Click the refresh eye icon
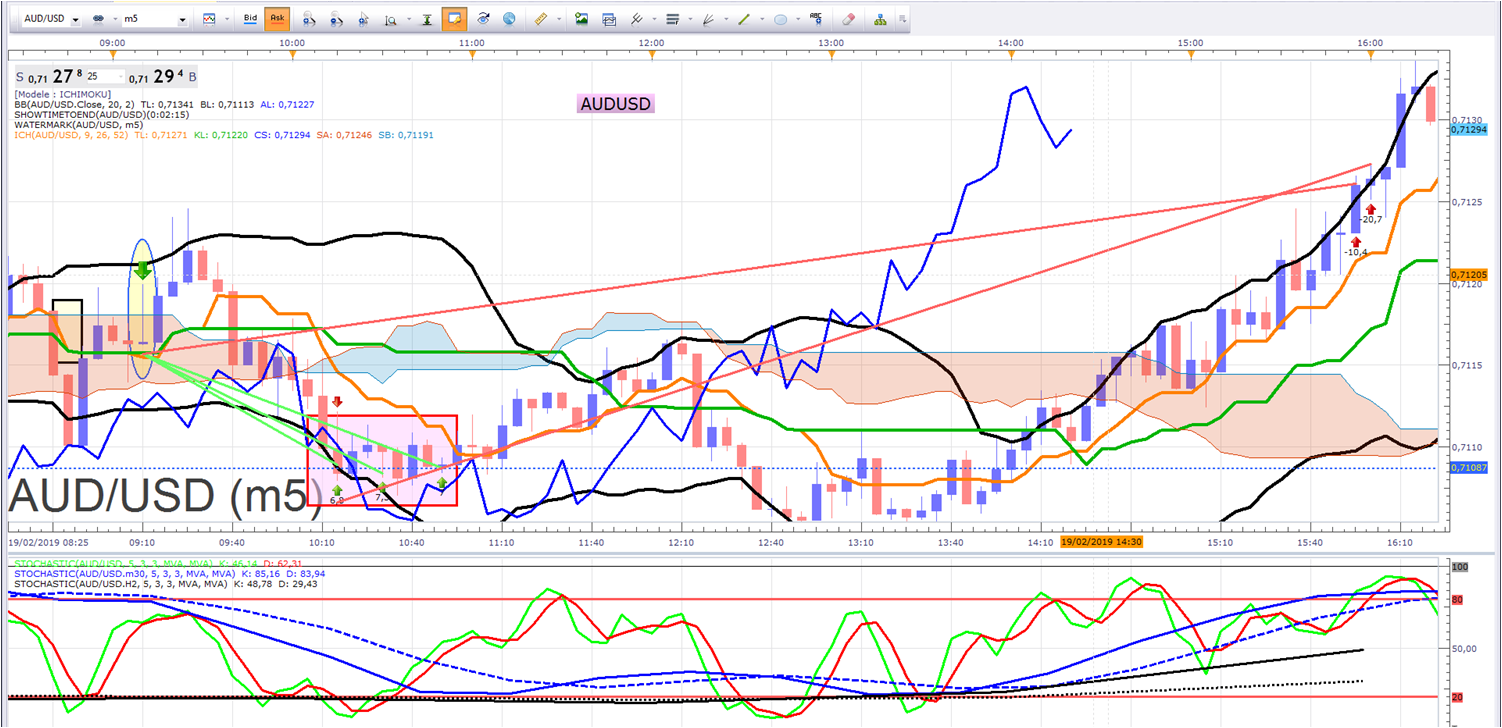The image size is (1502, 728). tap(484, 19)
